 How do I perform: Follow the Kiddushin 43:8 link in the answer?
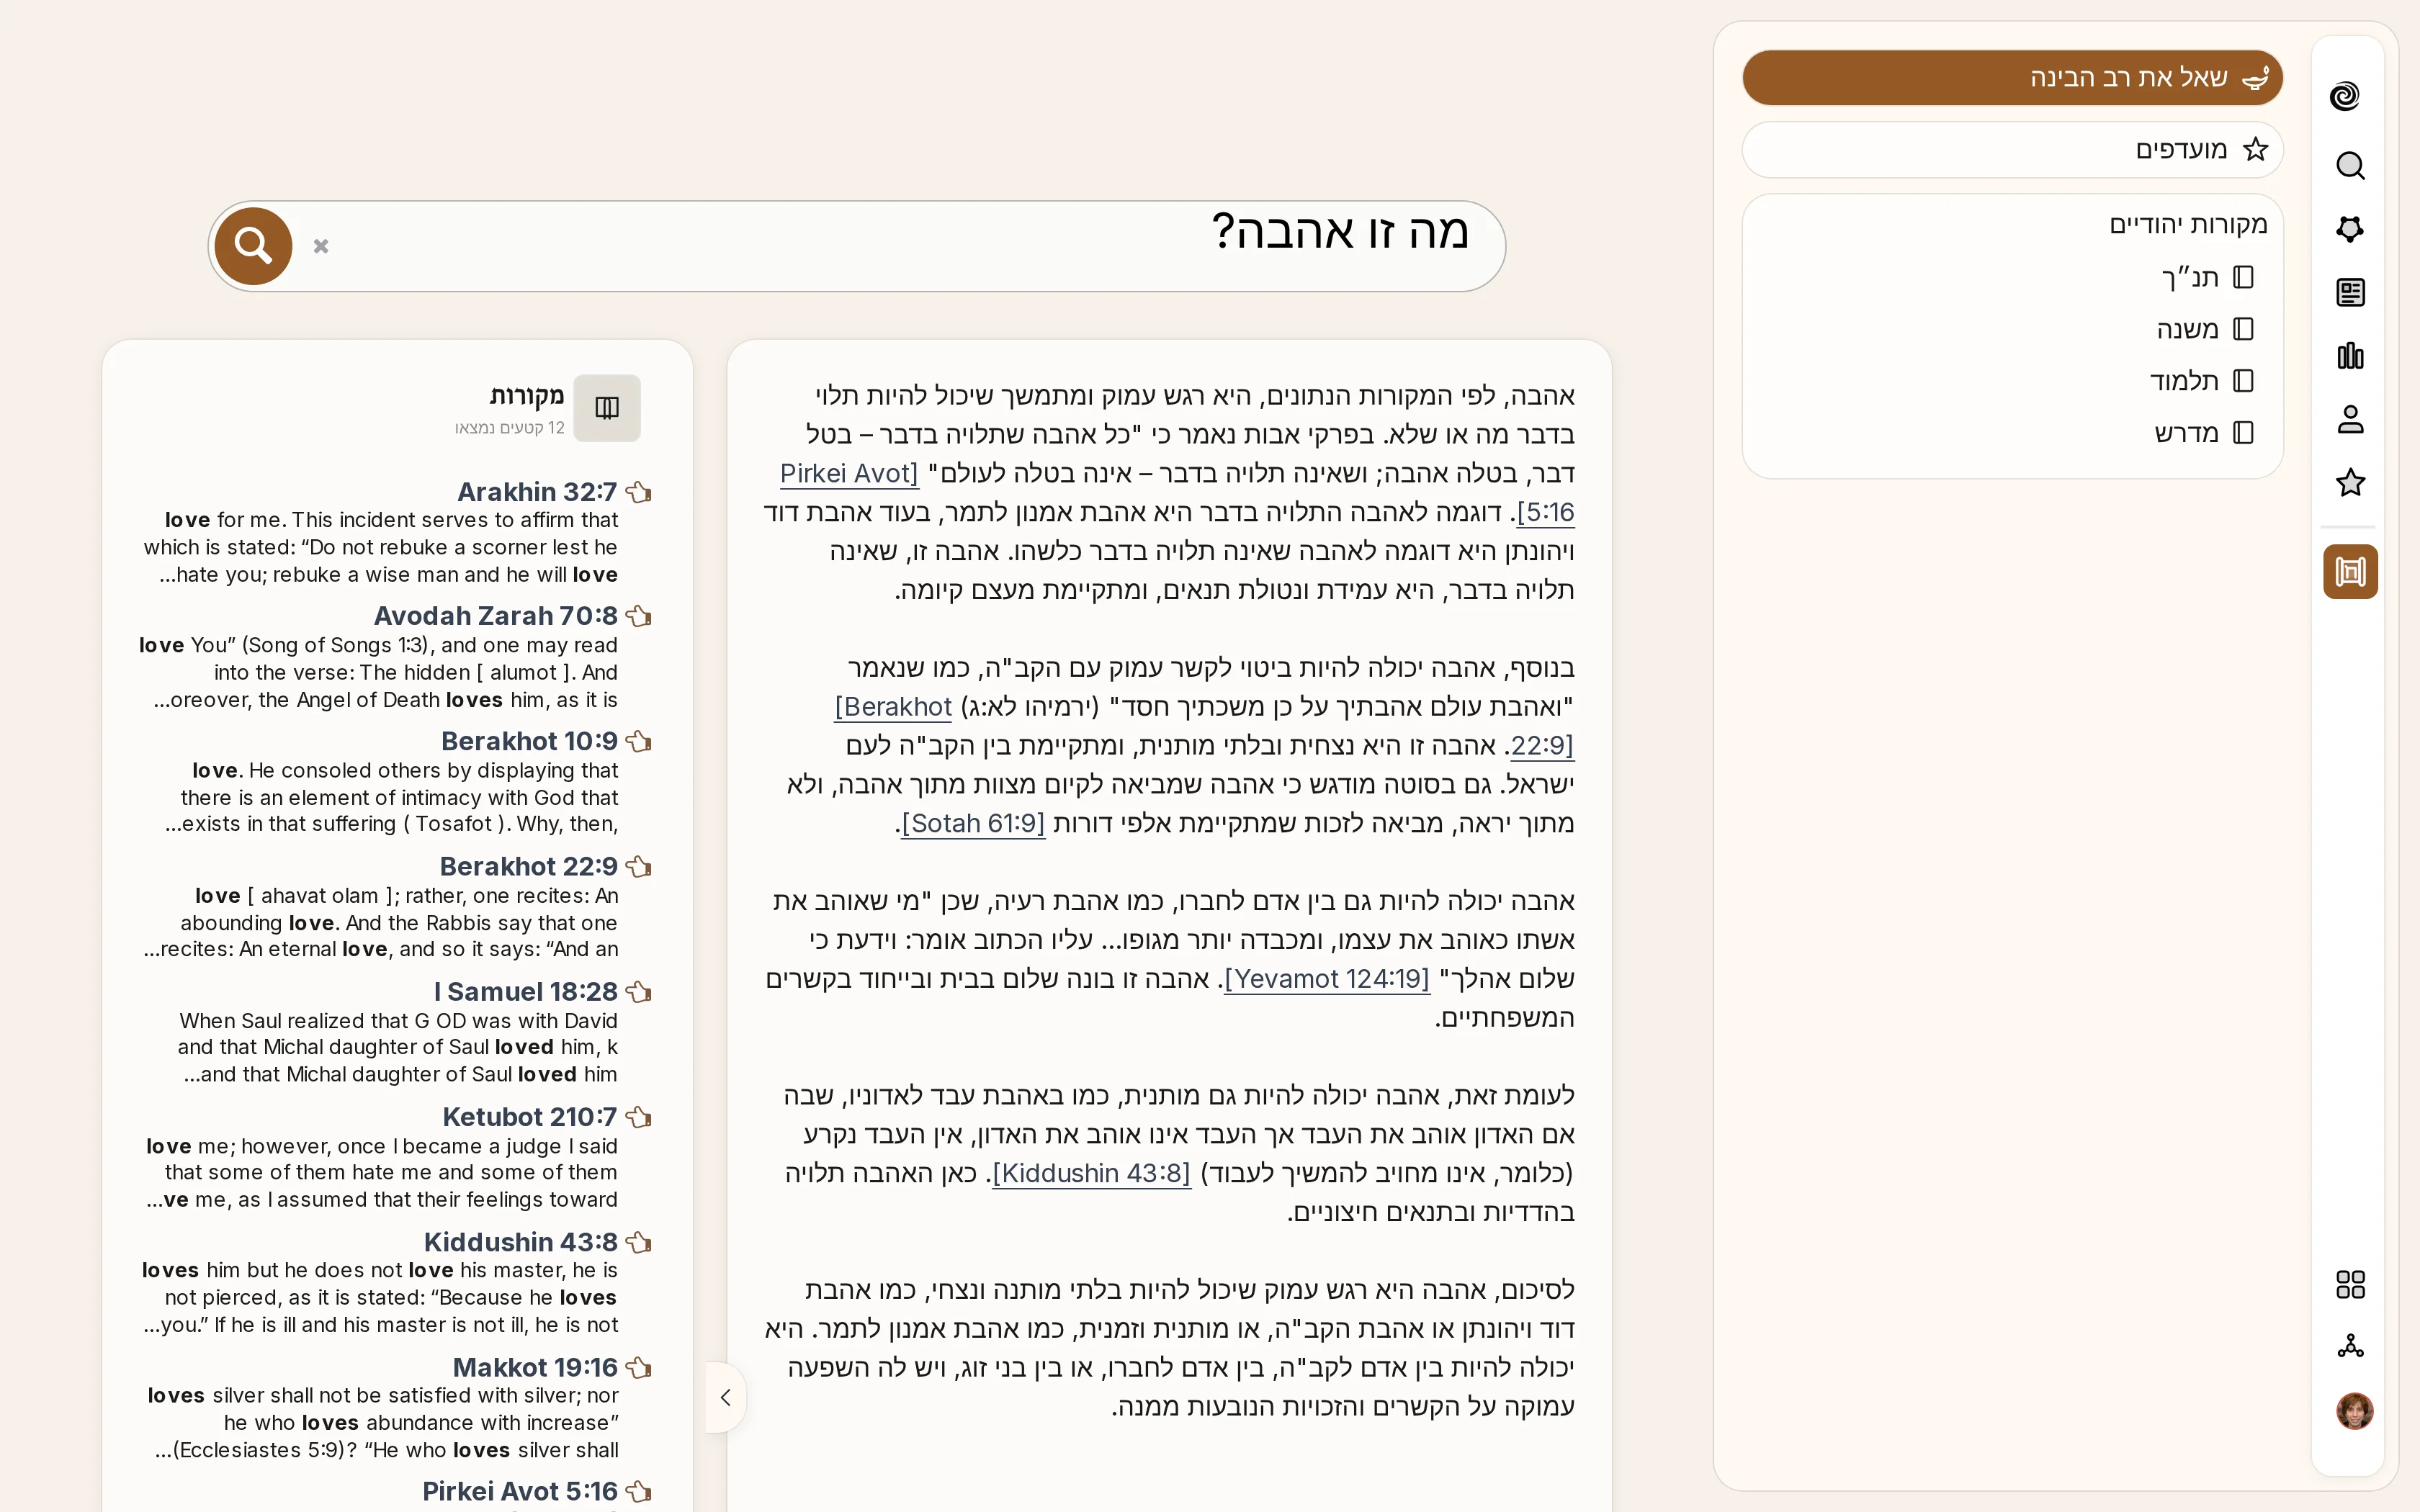[1092, 1173]
